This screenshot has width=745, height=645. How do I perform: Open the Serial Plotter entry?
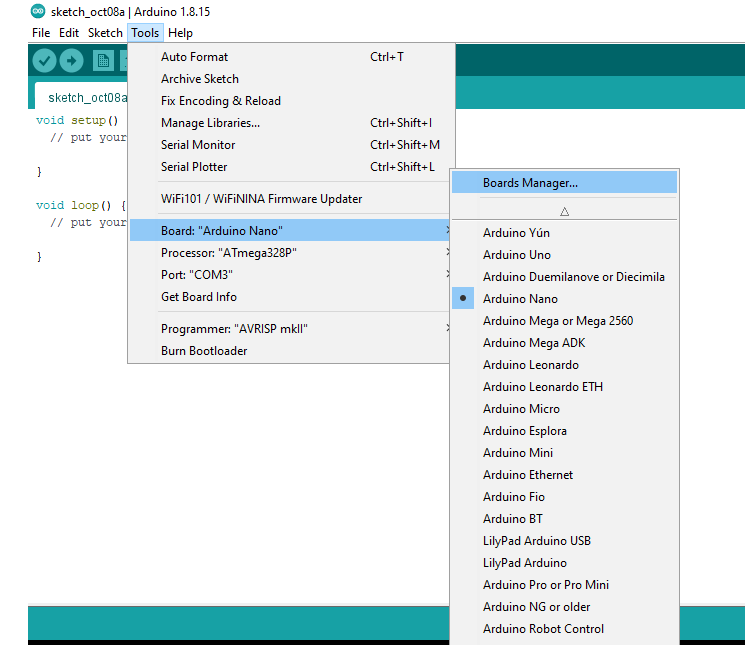tap(289, 167)
